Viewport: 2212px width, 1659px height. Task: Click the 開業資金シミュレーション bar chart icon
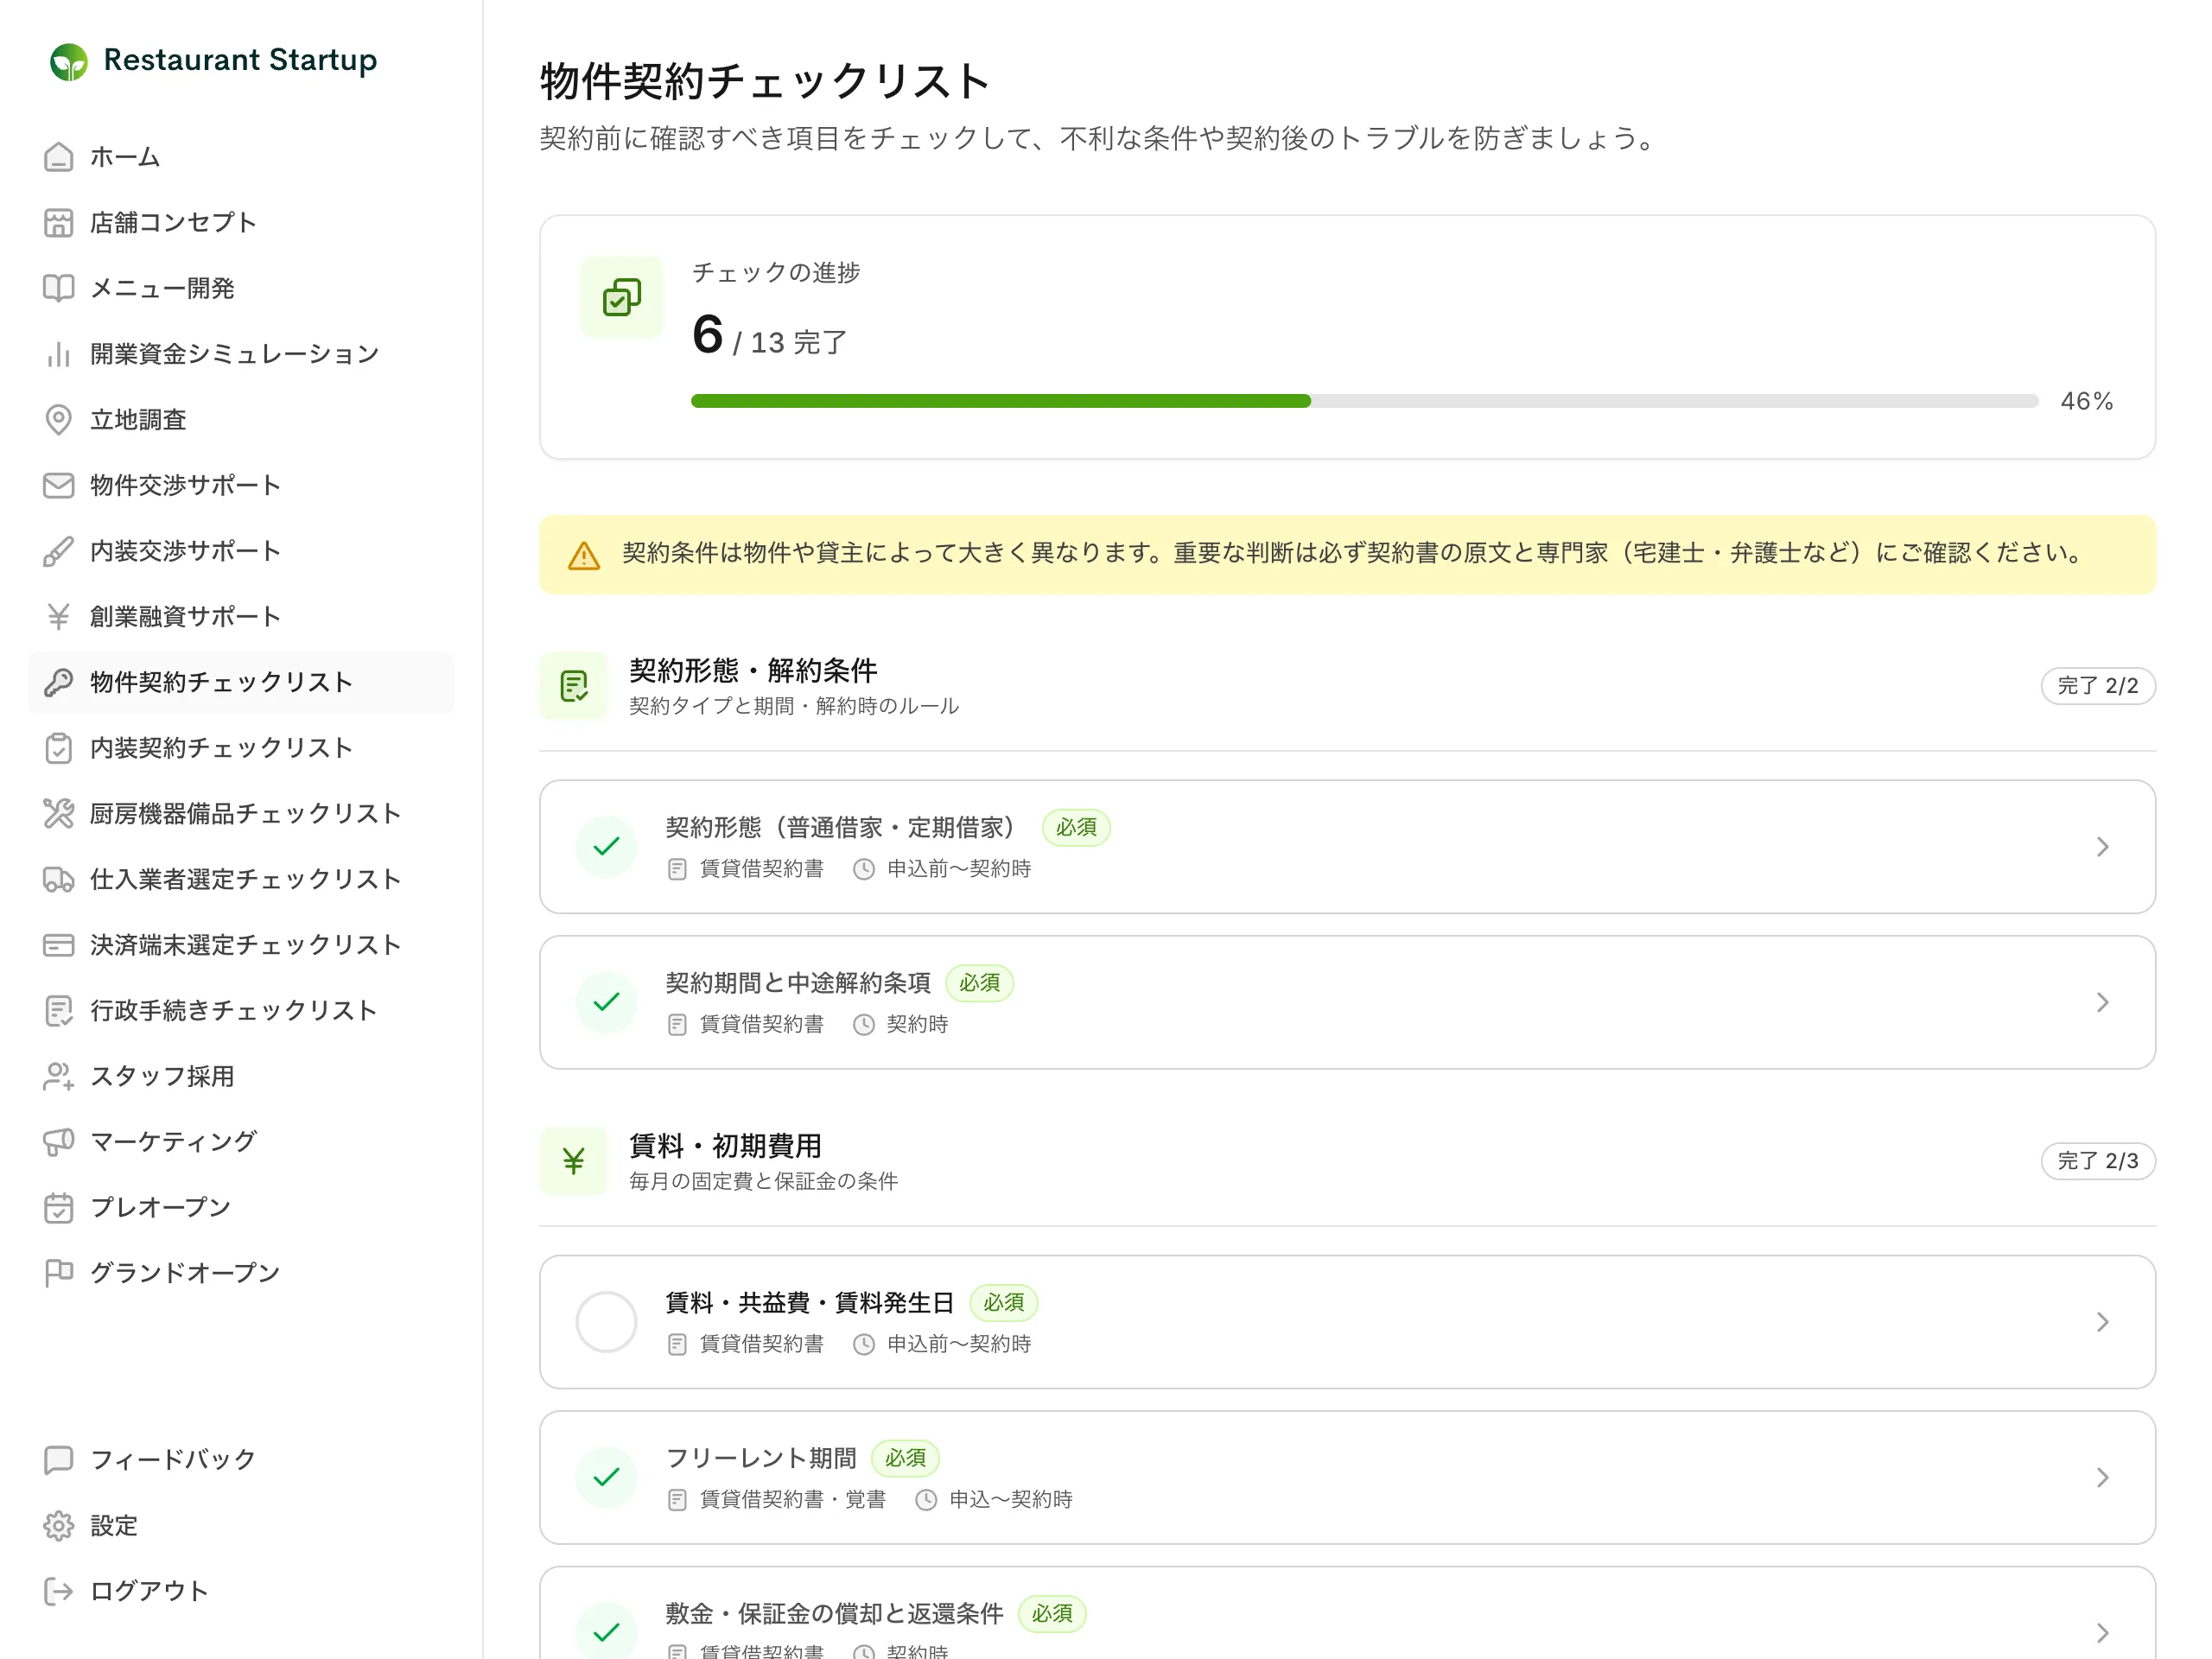pyautogui.click(x=59, y=354)
